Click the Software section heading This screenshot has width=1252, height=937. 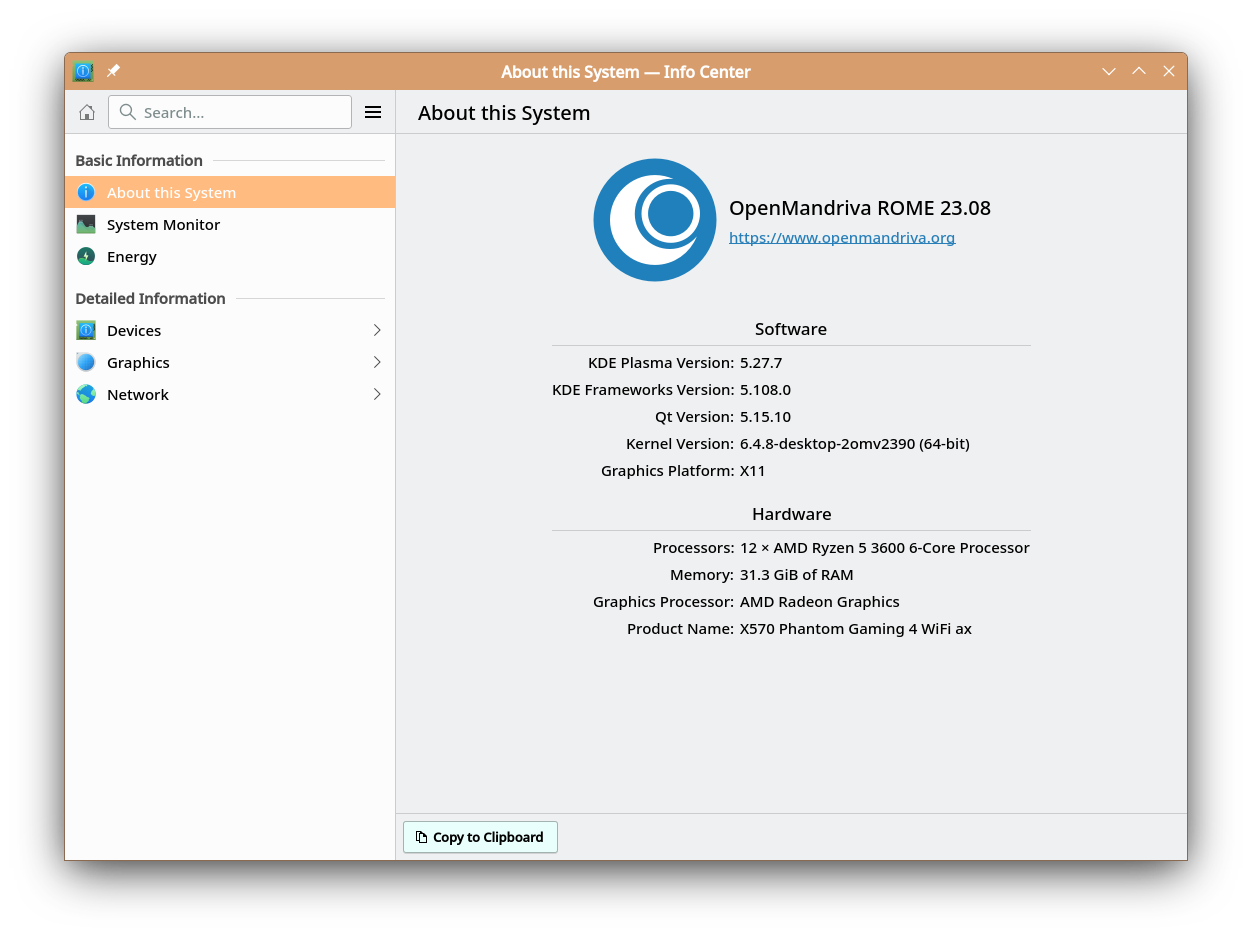click(791, 328)
